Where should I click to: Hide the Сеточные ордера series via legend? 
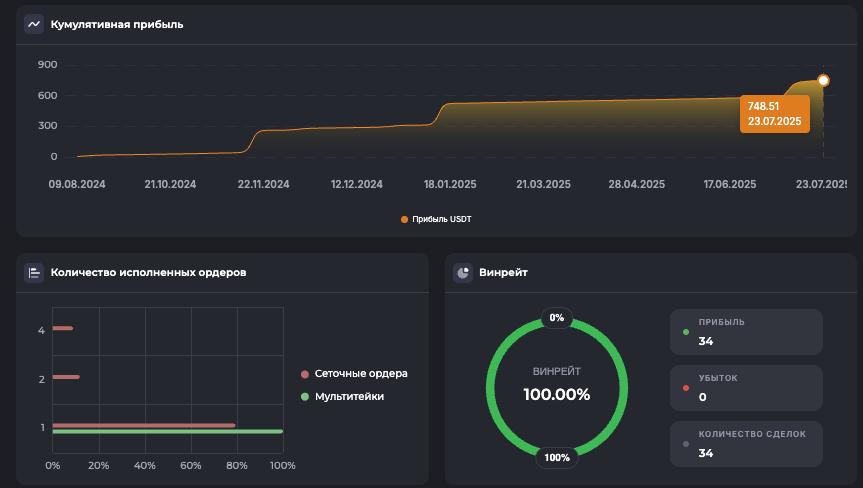354,374
